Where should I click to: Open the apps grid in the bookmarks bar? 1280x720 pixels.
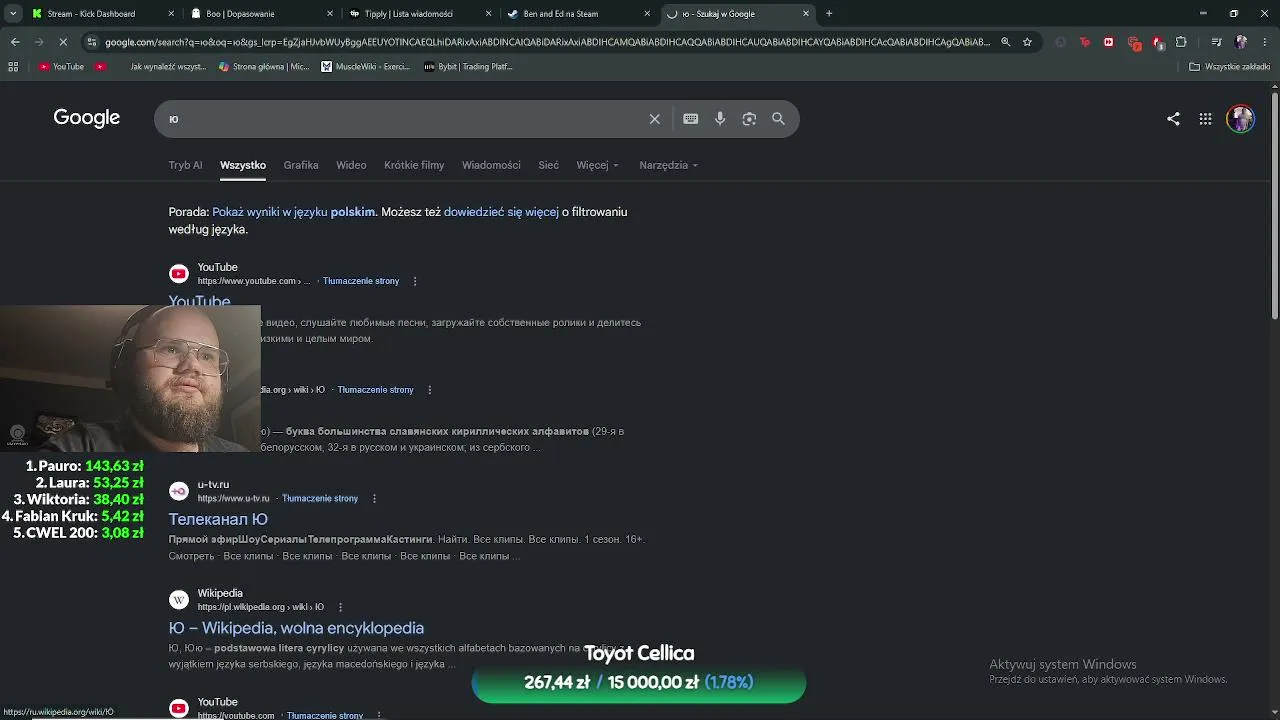point(13,67)
